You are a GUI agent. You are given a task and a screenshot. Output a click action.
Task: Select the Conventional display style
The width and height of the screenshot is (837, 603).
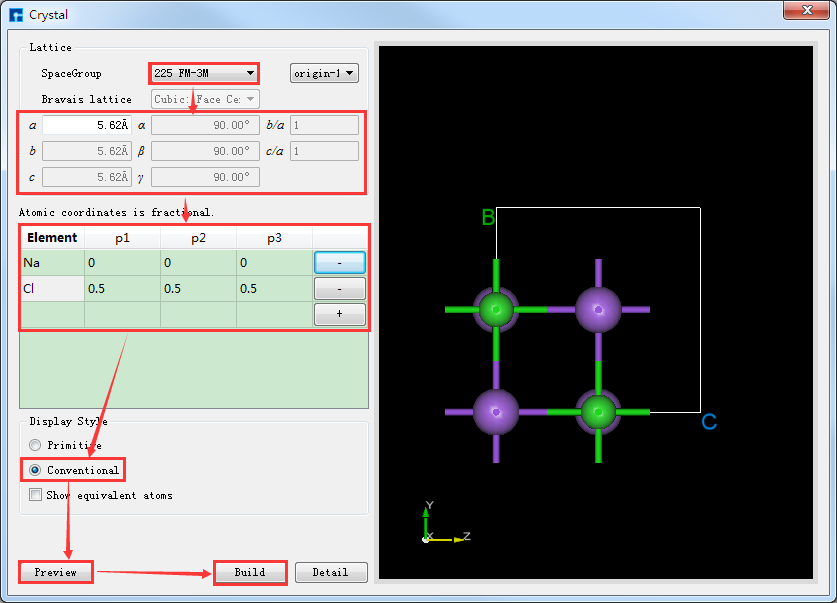tap(36, 470)
